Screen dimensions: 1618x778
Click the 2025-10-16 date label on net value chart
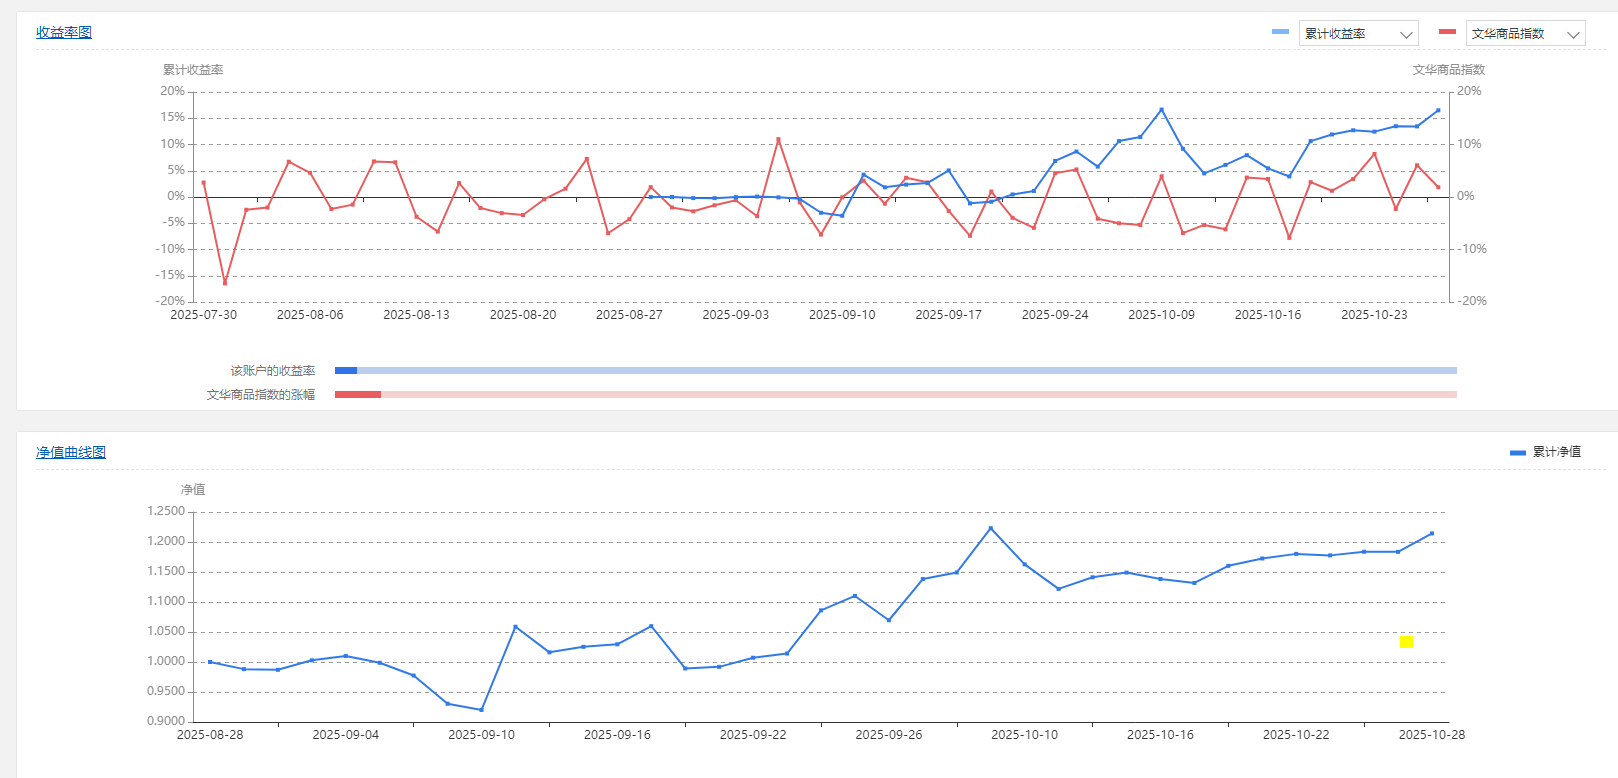(1160, 735)
